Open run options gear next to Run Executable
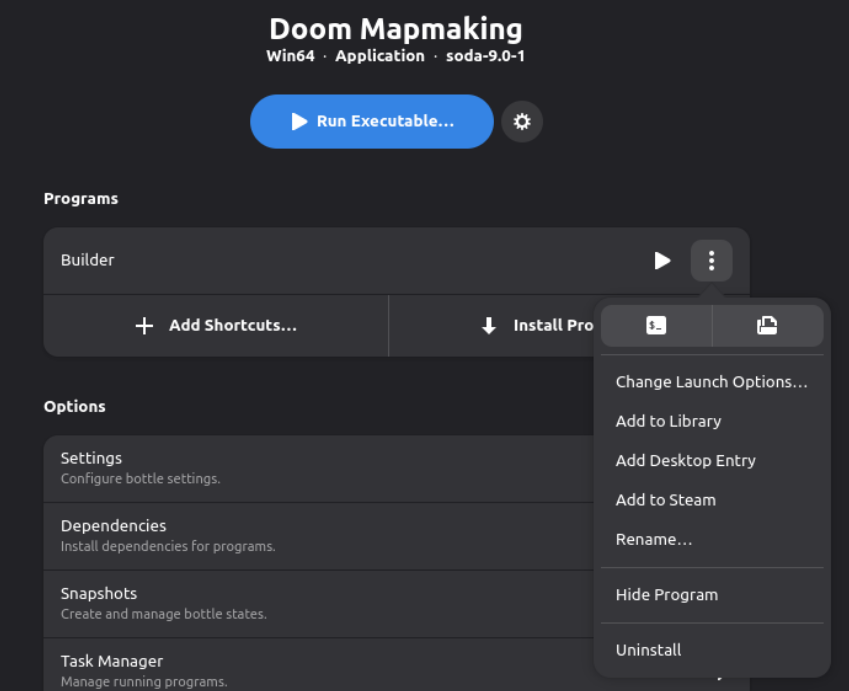This screenshot has height=691, width=849. point(521,122)
